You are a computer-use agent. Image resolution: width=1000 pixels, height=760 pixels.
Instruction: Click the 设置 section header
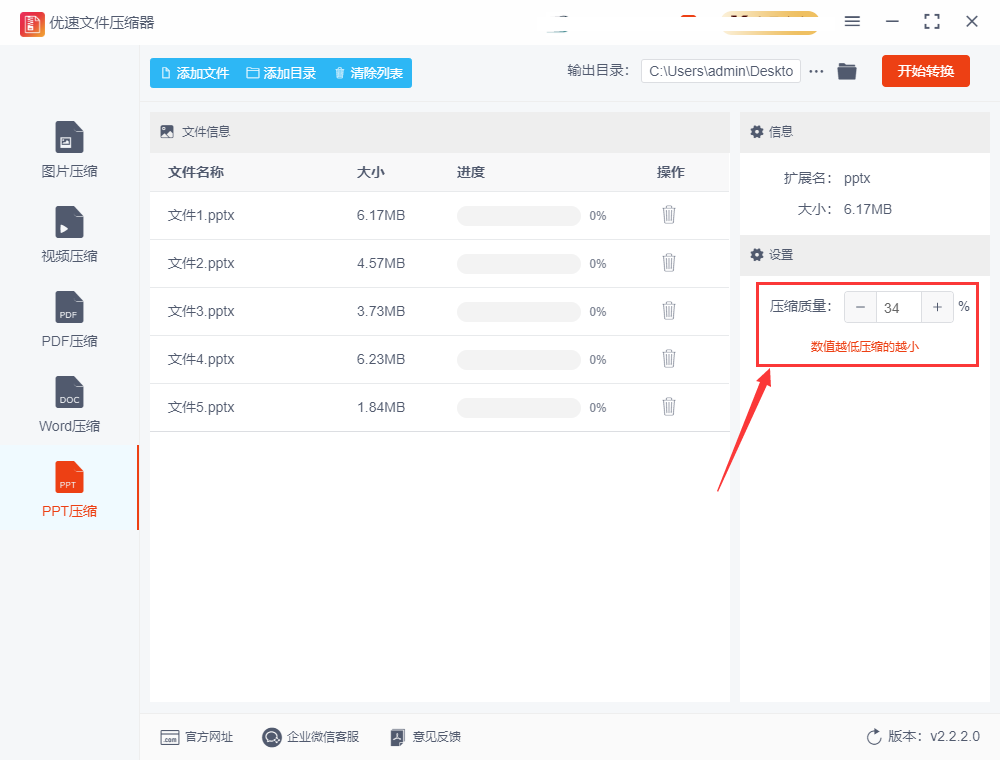(864, 255)
